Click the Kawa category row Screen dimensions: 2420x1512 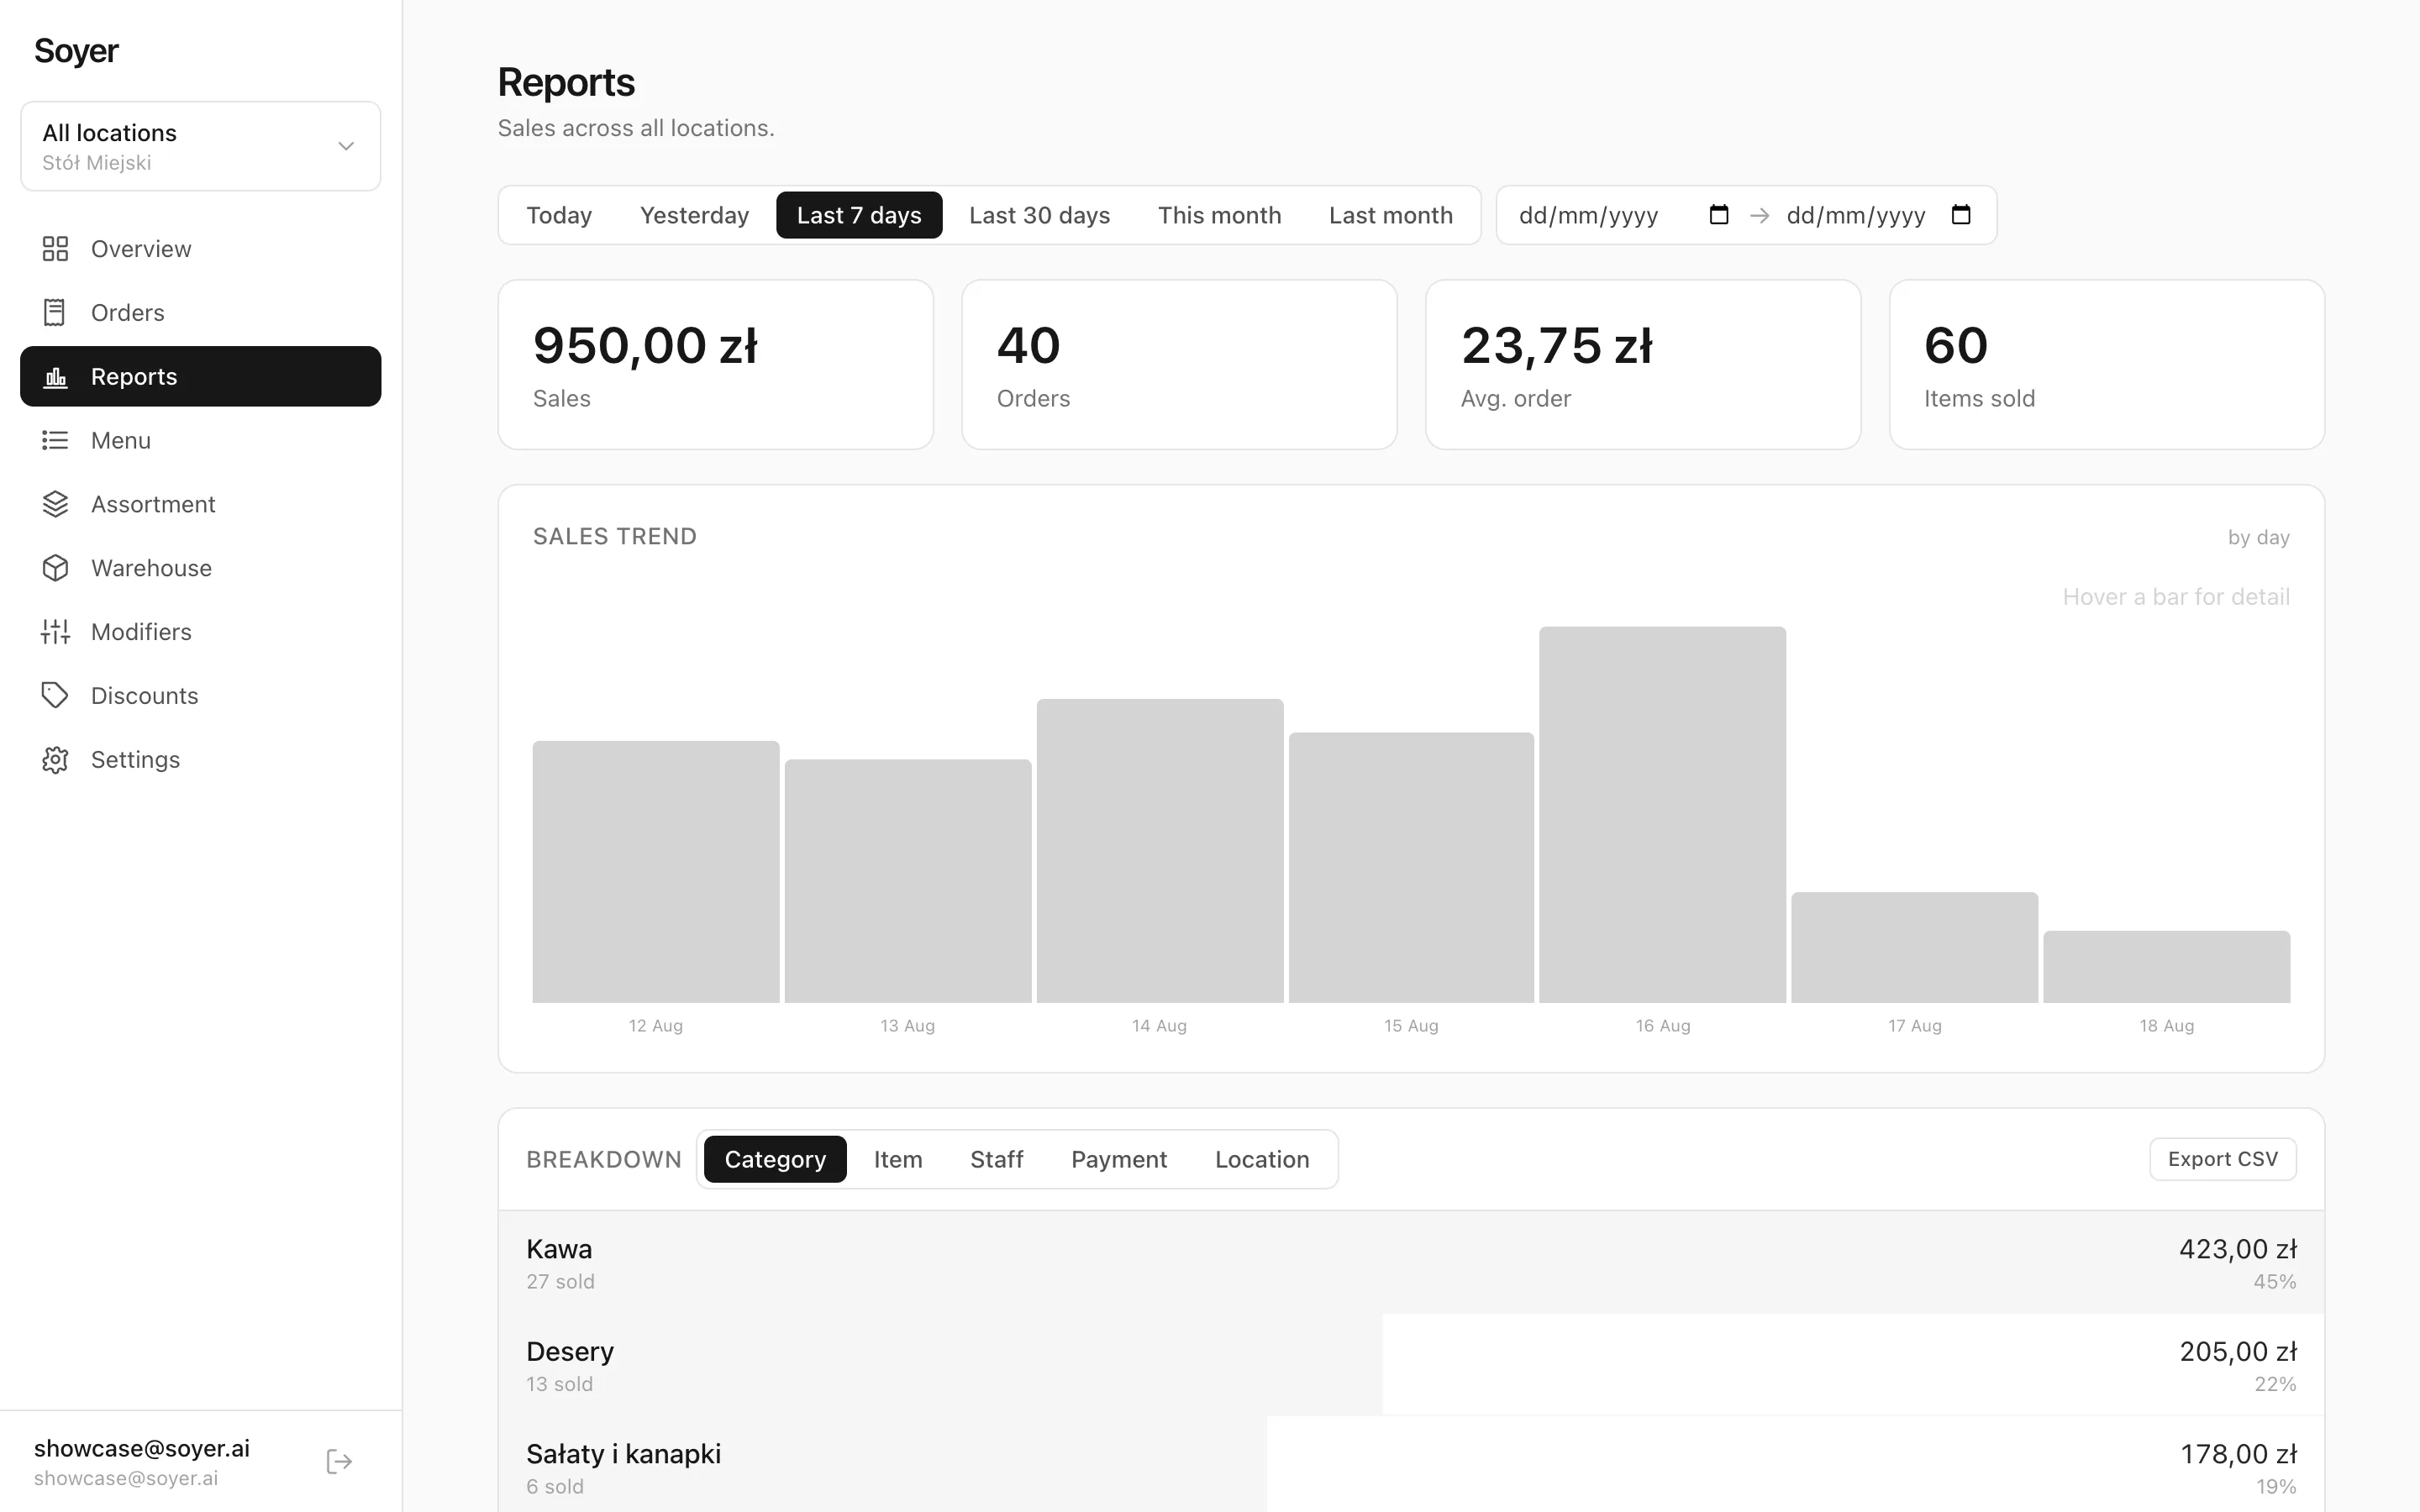tap(1411, 1263)
